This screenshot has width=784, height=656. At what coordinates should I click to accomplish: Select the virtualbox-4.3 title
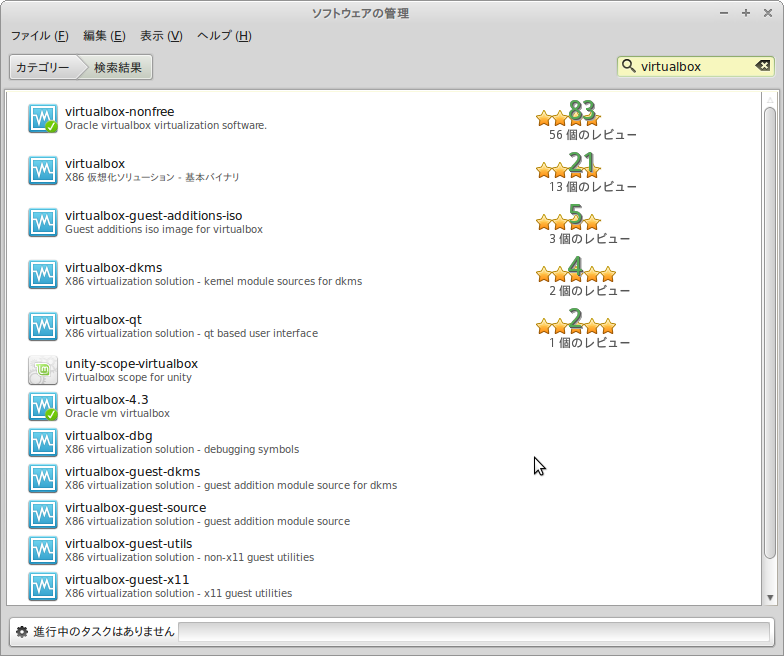pos(106,400)
